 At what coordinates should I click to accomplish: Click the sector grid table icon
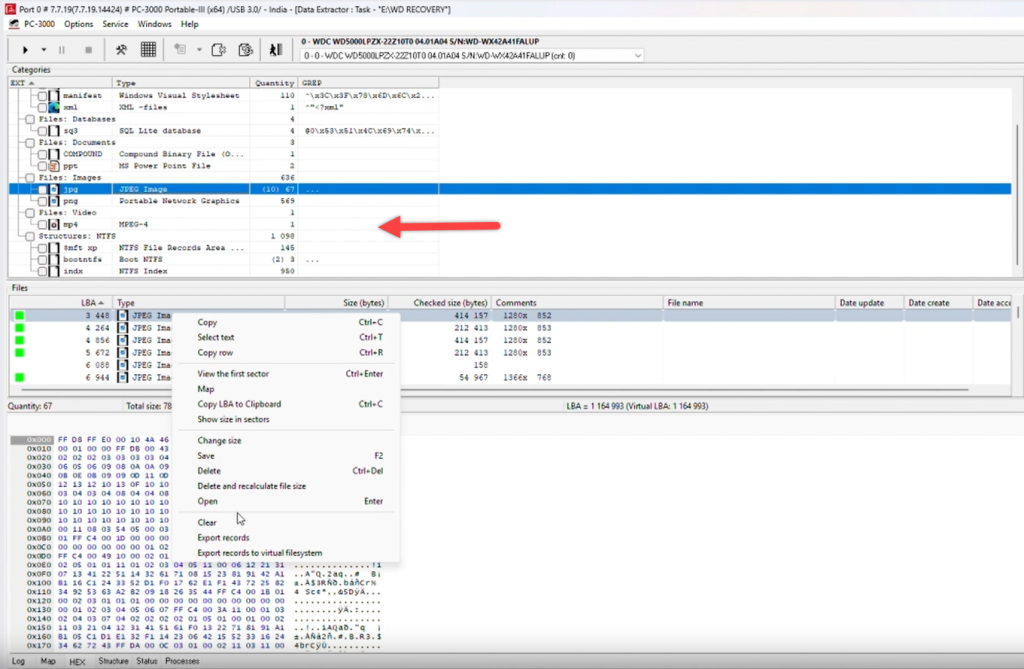(148, 49)
